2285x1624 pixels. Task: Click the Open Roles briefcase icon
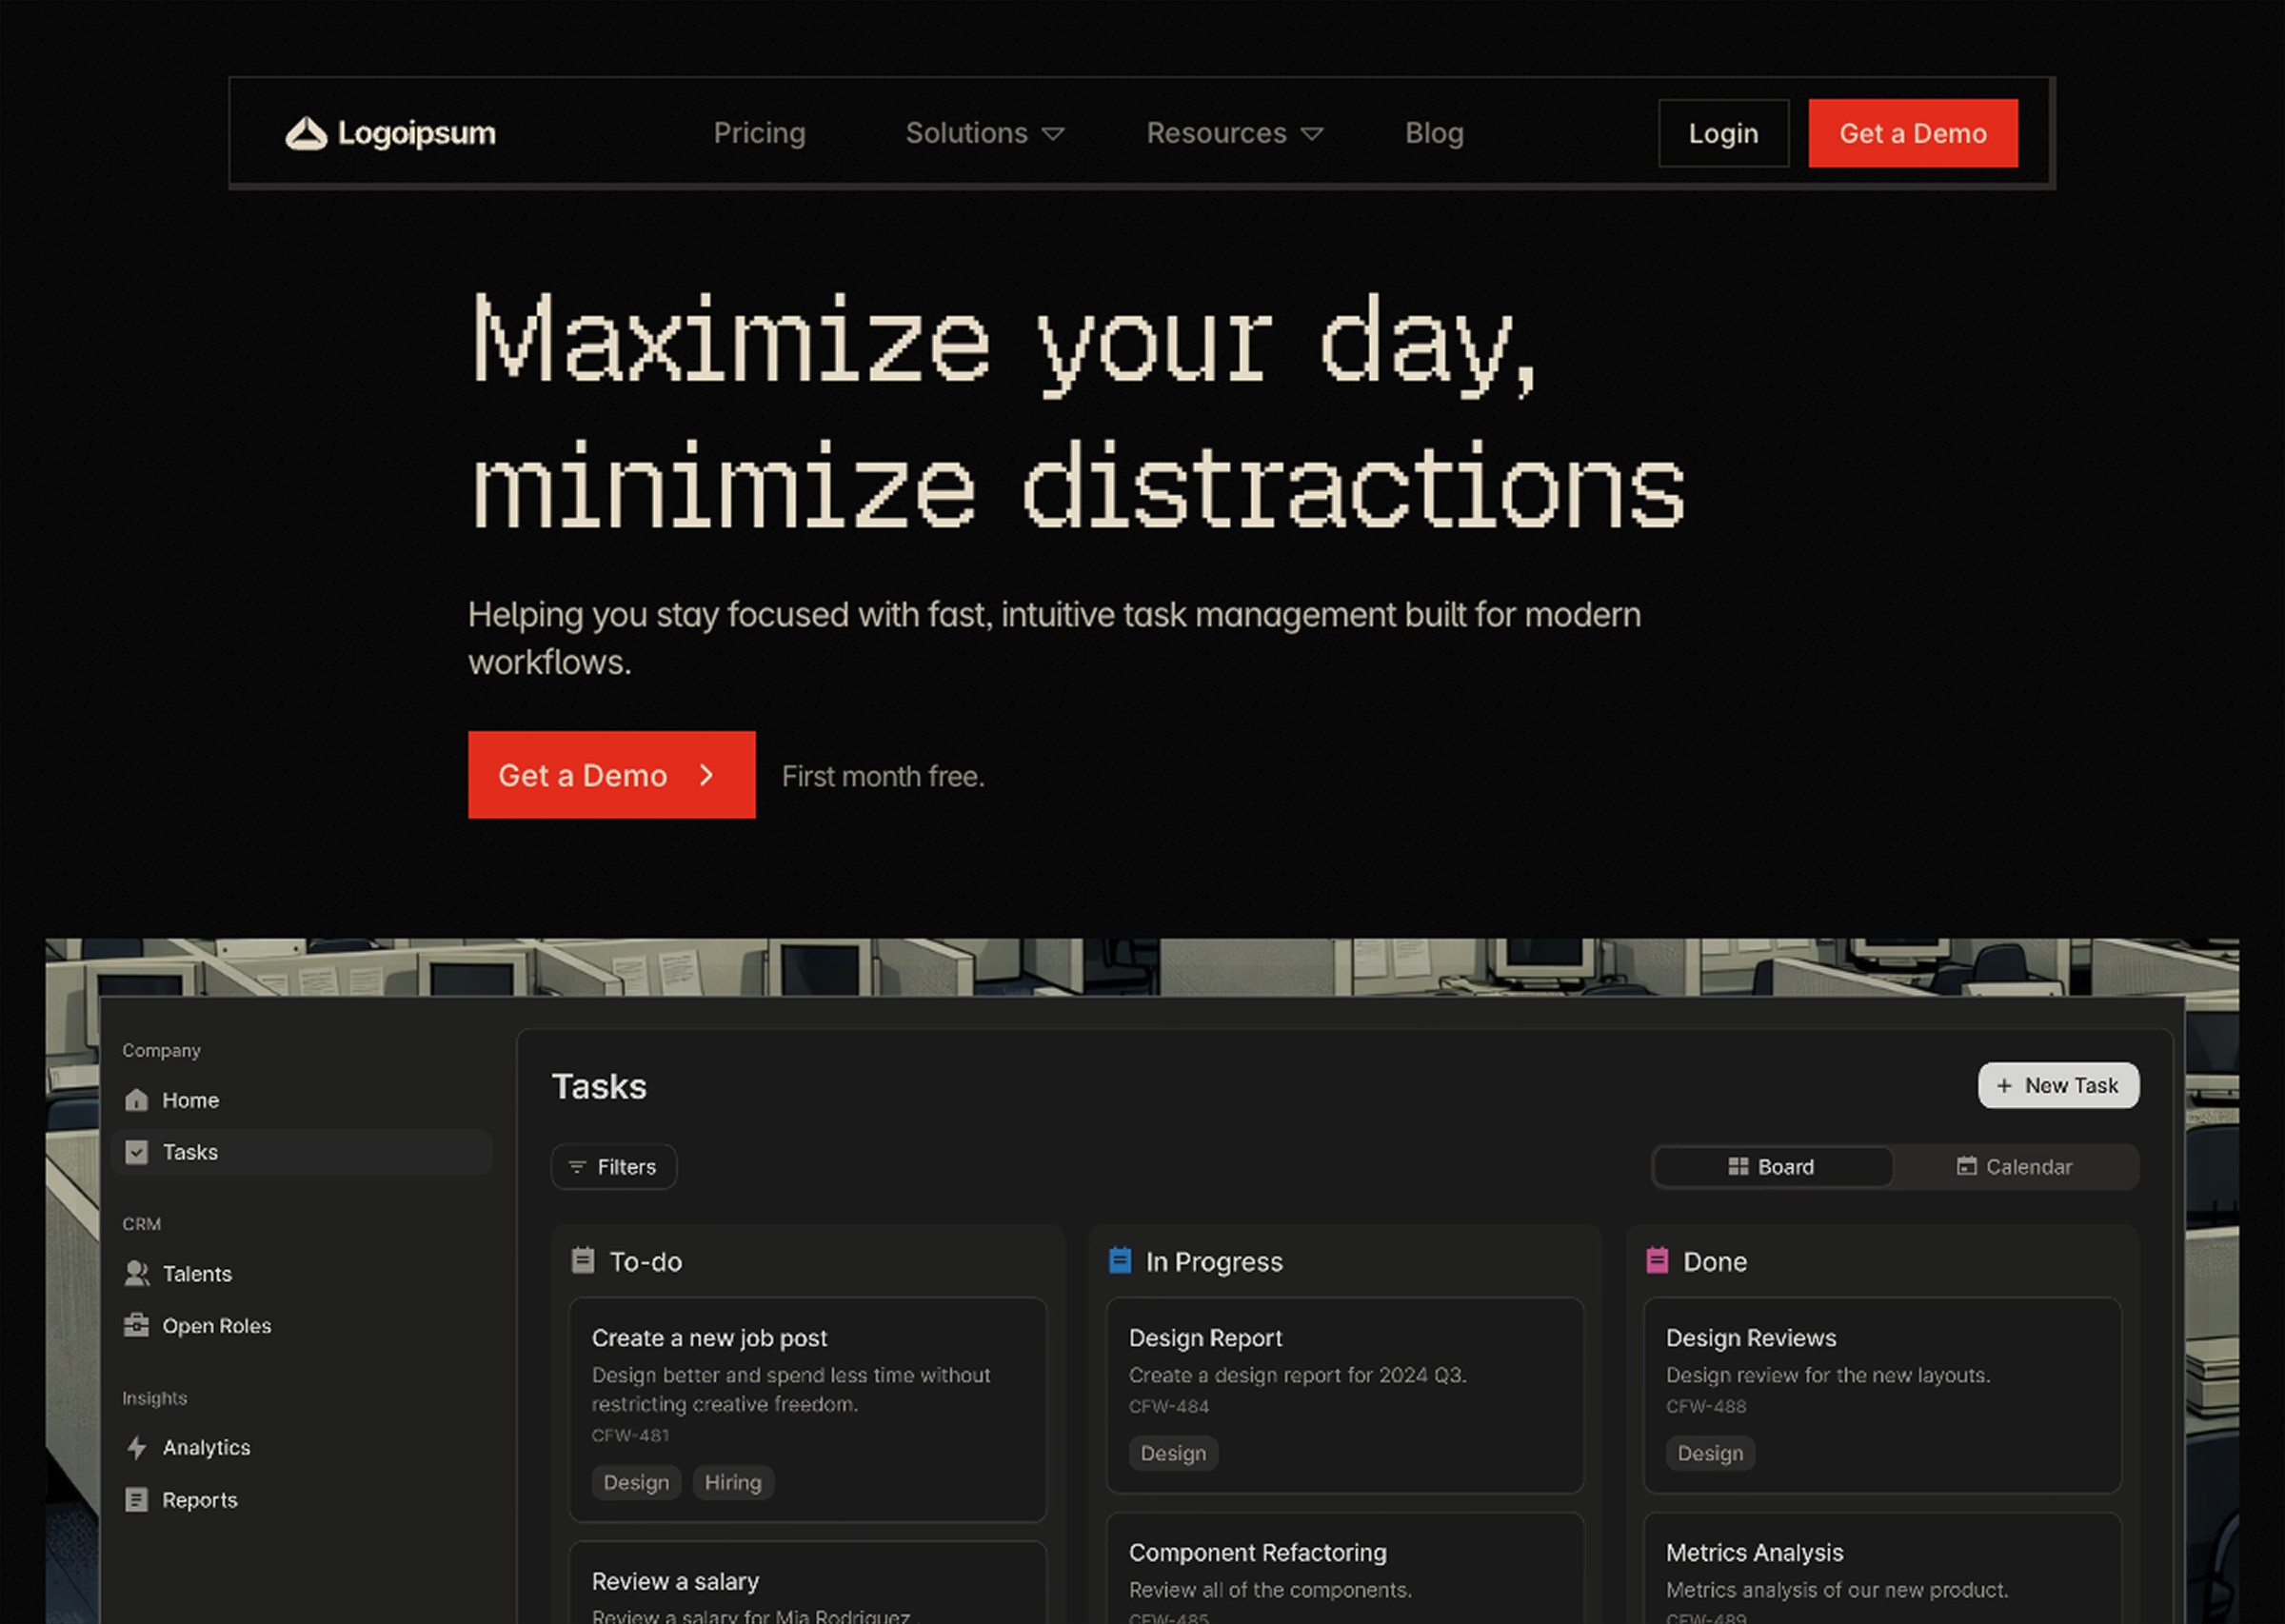[137, 1325]
